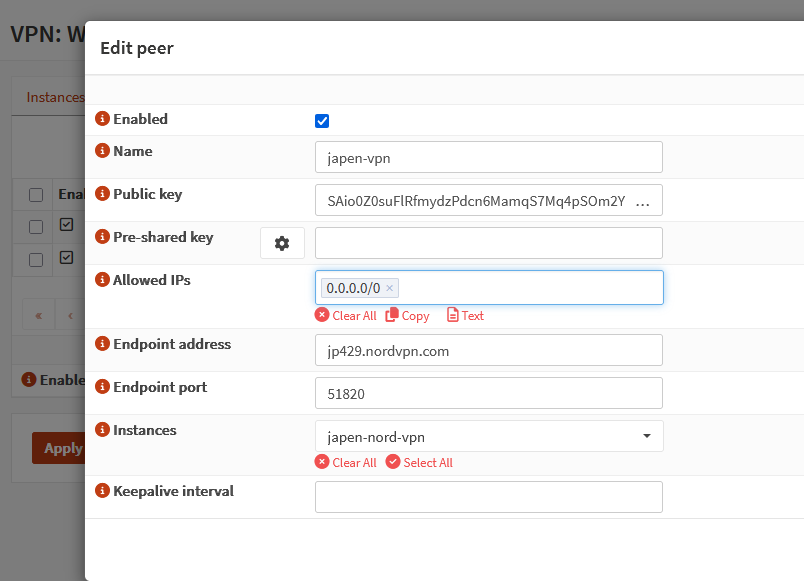This screenshot has height=581, width=804.
Task: Click the gear icon for Pre-shared key
Action: click(x=282, y=243)
